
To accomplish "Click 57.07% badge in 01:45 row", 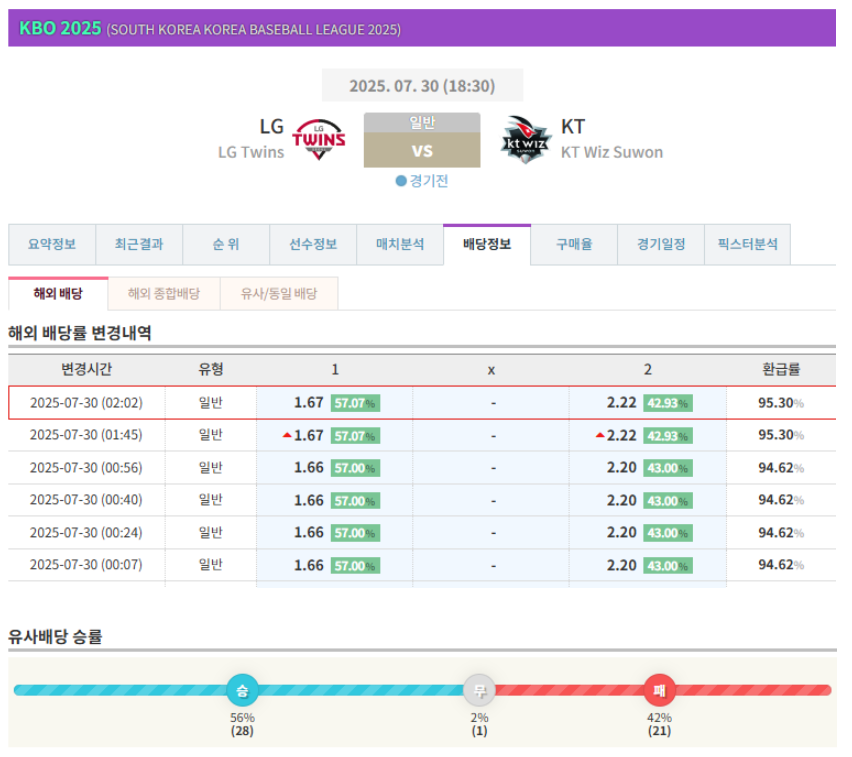I will click(355, 436).
